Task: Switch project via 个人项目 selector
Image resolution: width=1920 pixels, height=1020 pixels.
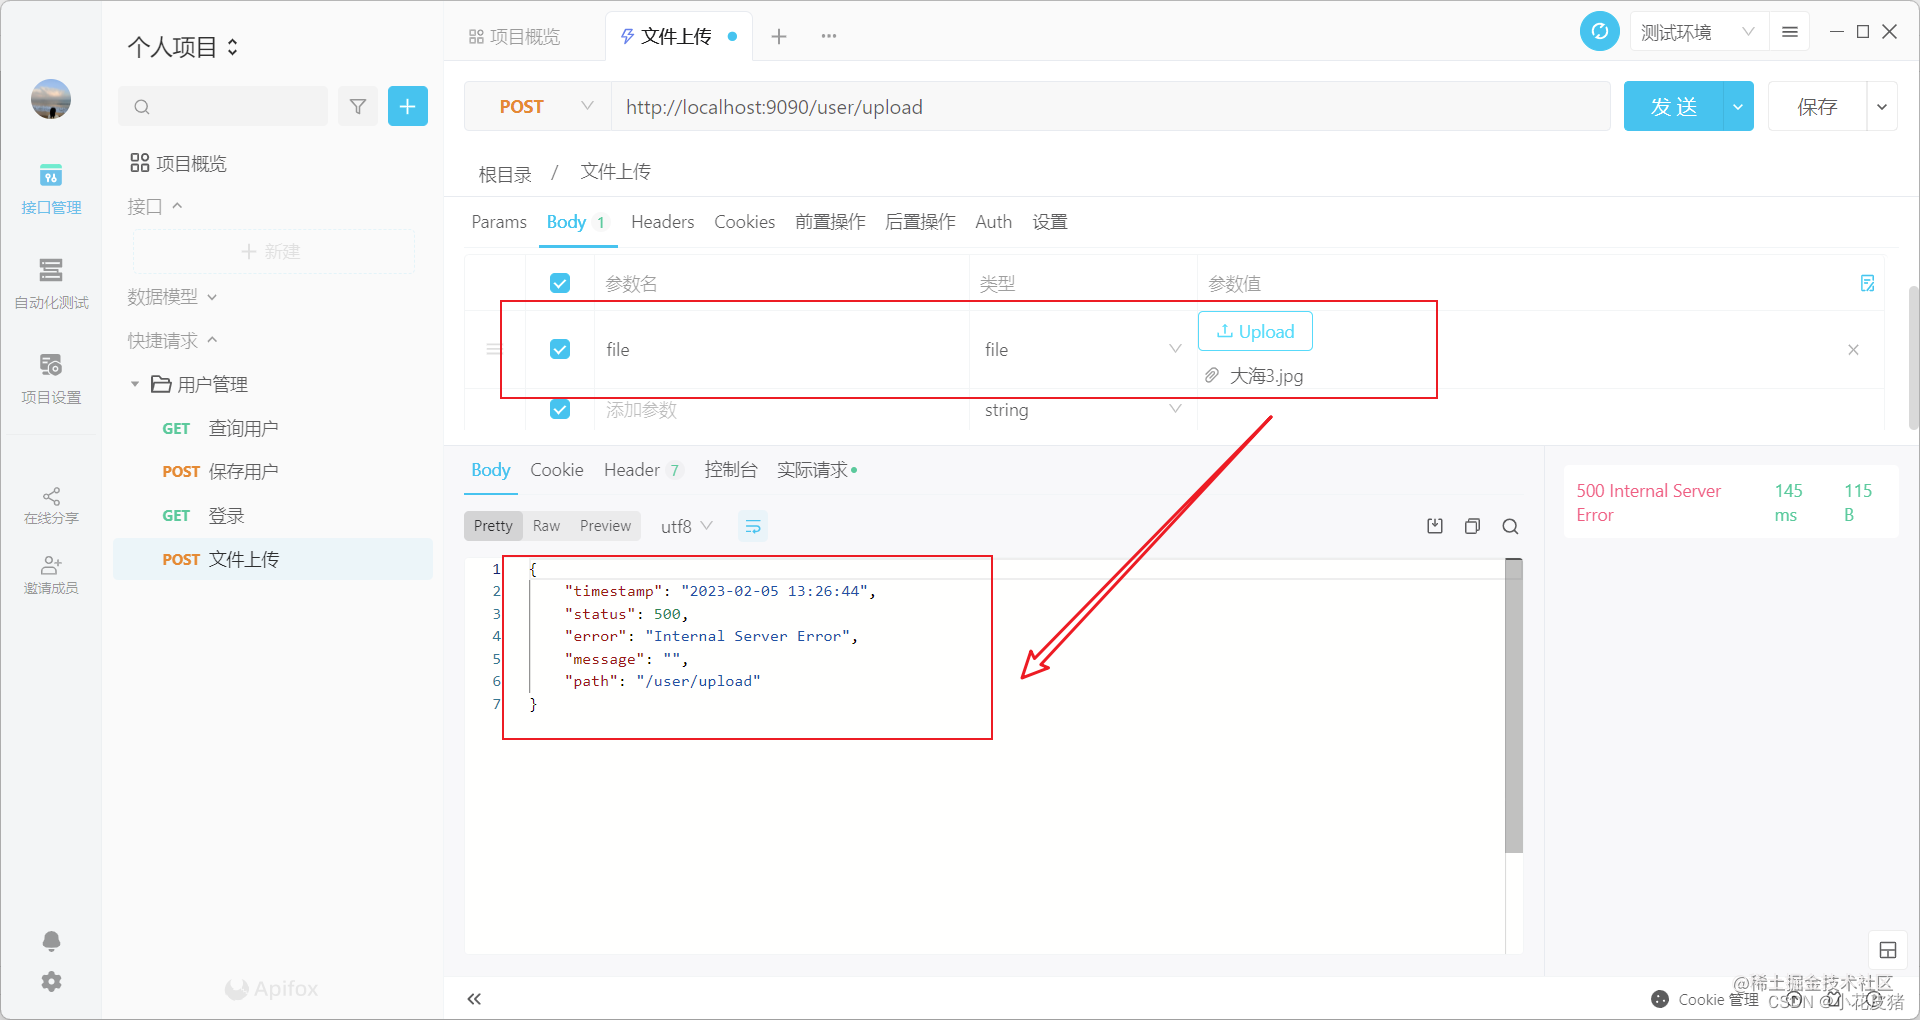Action: coord(183,47)
